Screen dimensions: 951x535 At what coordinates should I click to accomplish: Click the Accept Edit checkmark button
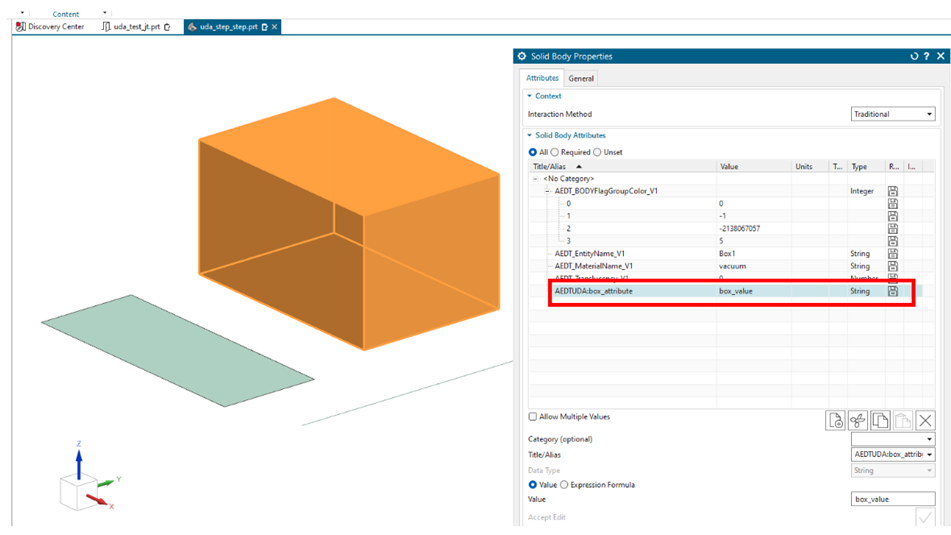pyautogui.click(x=925, y=517)
